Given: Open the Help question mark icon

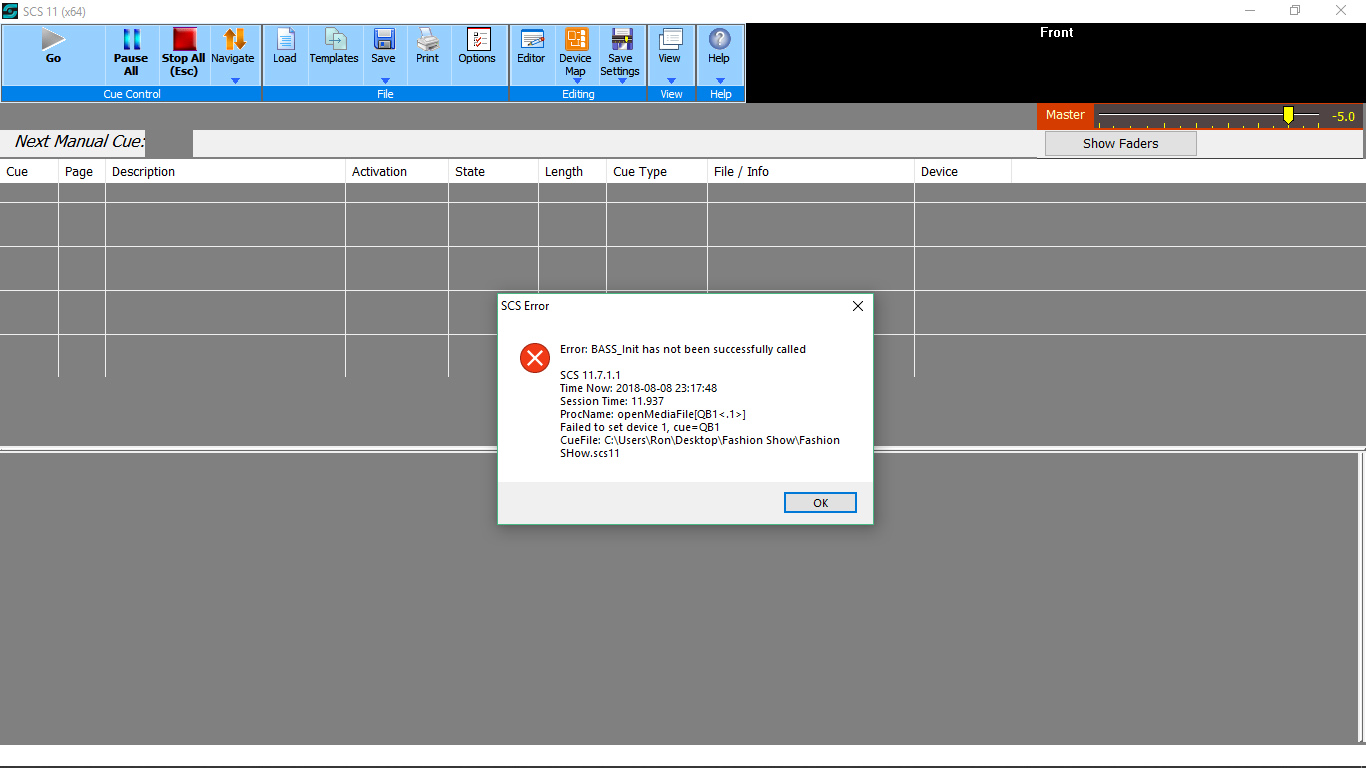Looking at the screenshot, I should [x=719, y=40].
